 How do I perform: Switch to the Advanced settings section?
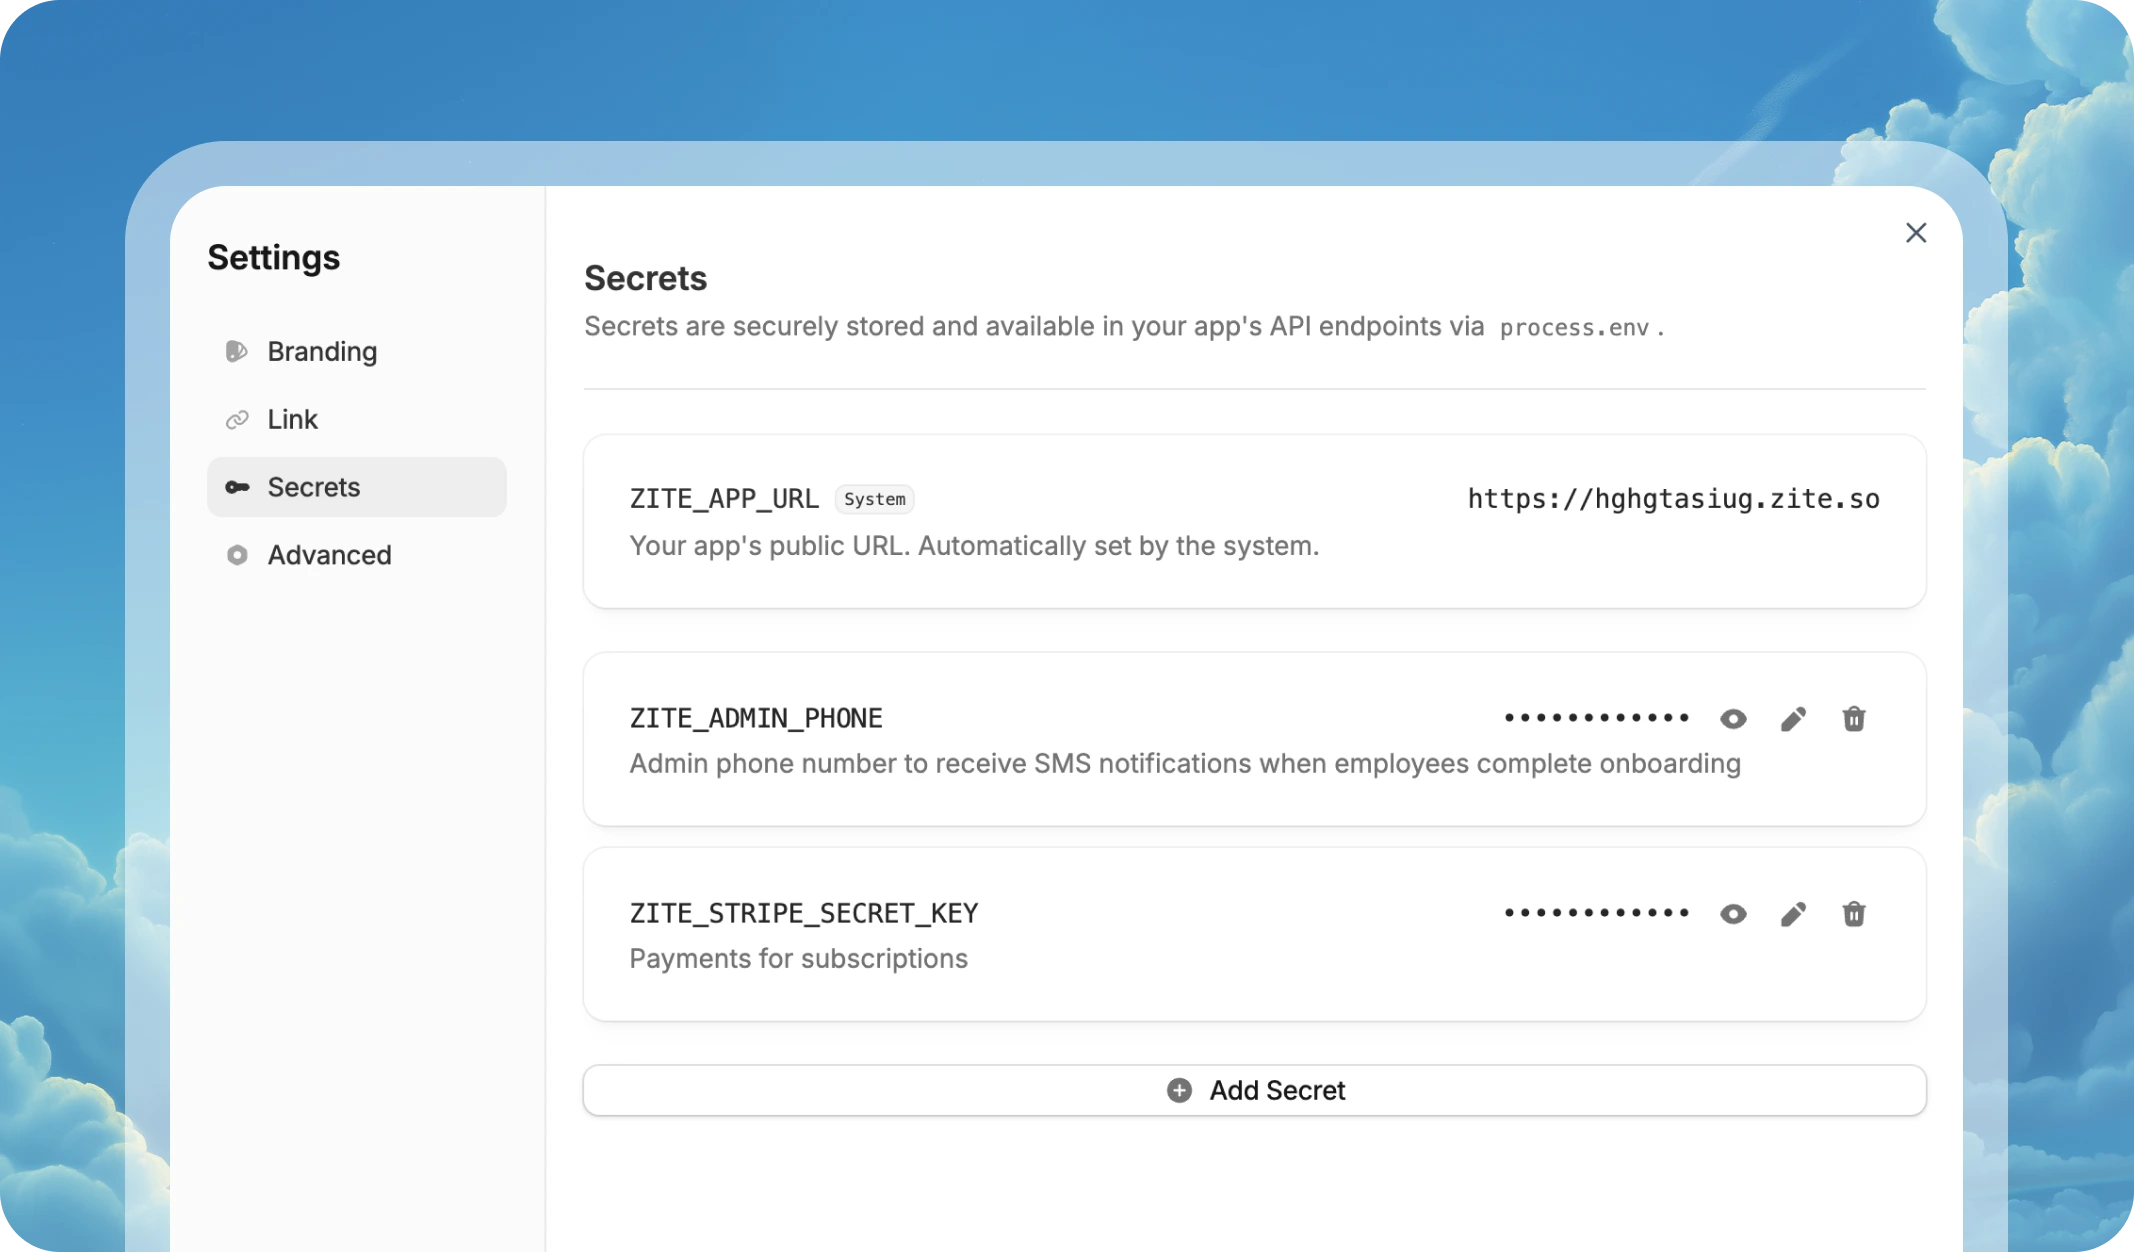pos(329,555)
